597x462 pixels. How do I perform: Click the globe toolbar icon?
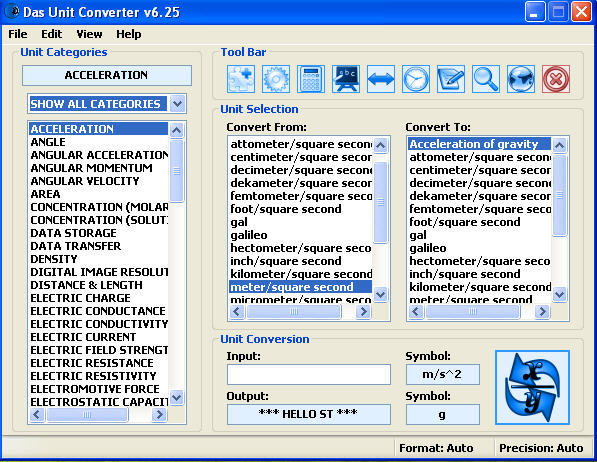pyautogui.click(x=521, y=79)
